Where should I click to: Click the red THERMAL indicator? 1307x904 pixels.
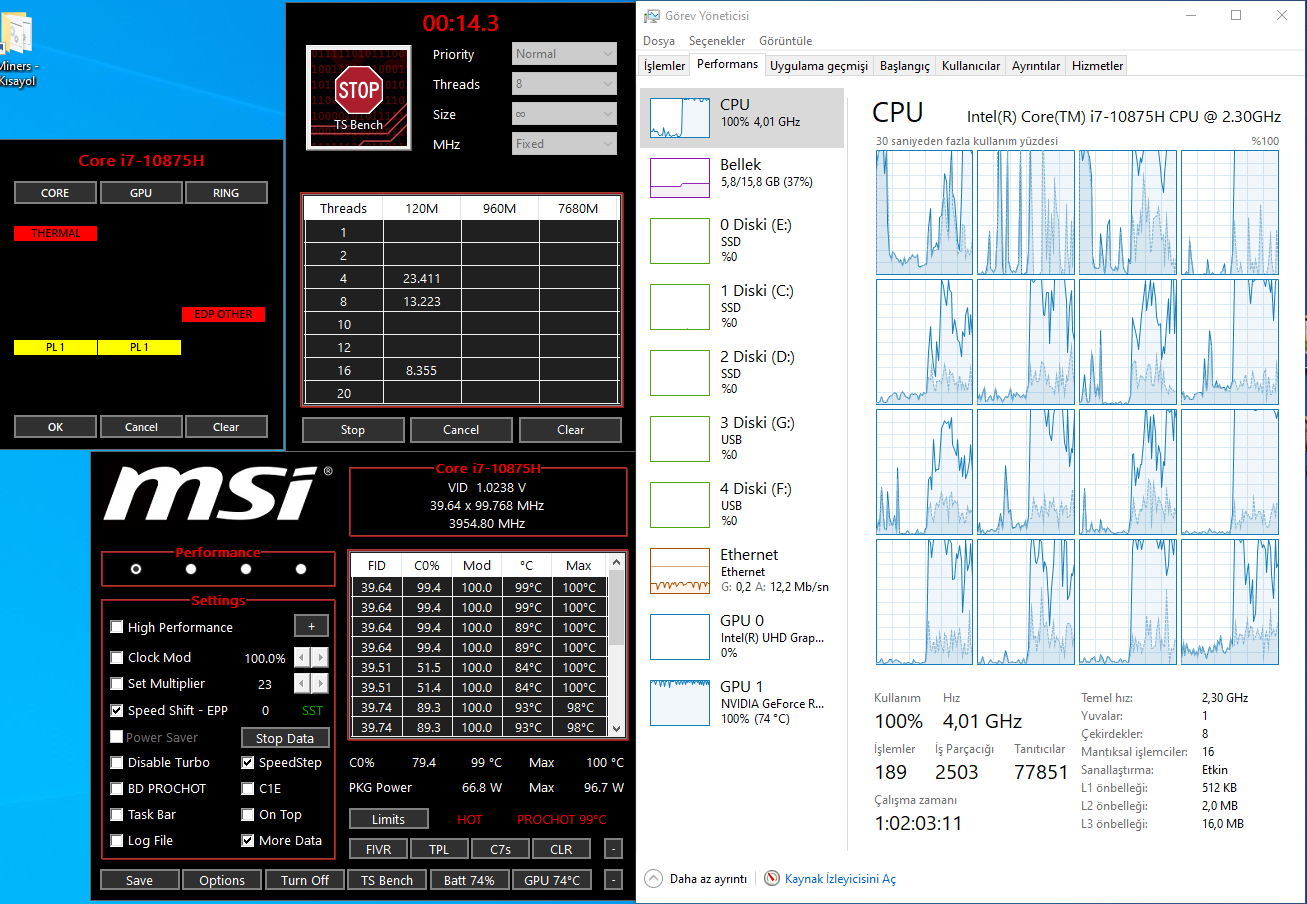pos(56,234)
